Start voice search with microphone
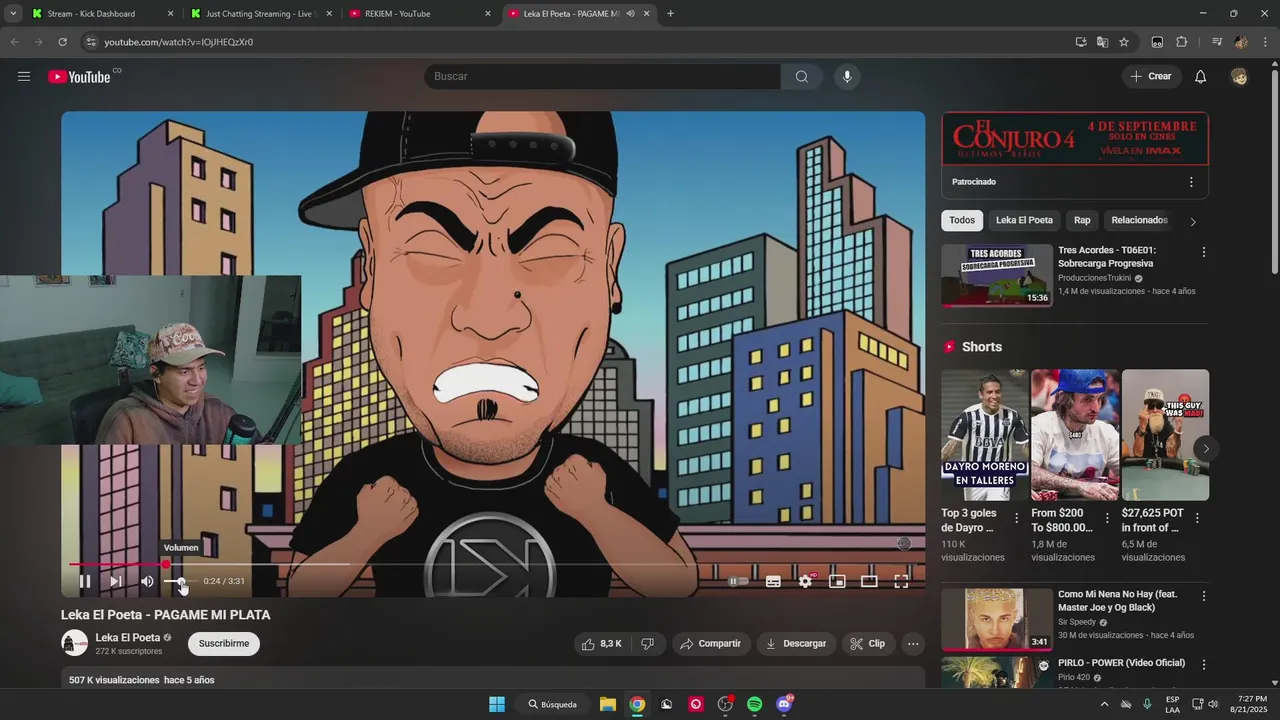1280x720 pixels. [847, 77]
